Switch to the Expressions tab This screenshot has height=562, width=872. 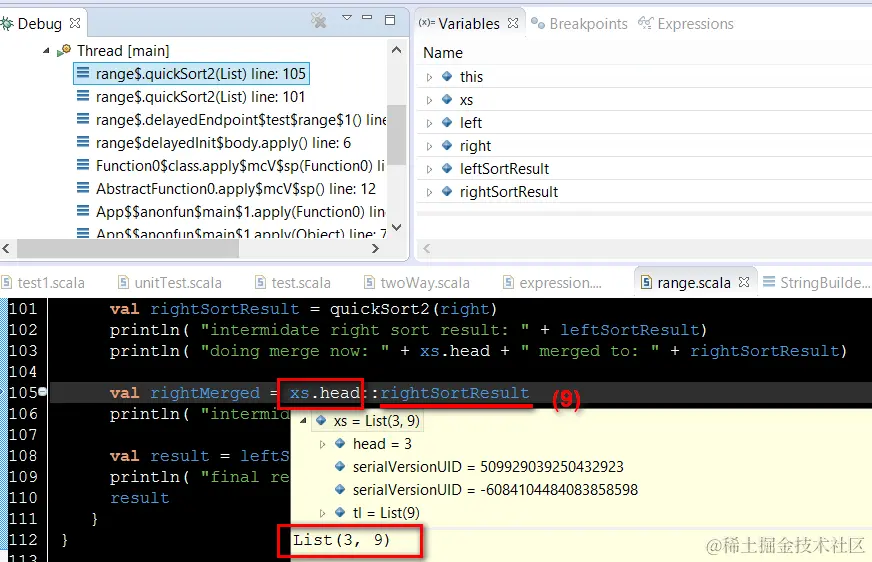tap(686, 24)
